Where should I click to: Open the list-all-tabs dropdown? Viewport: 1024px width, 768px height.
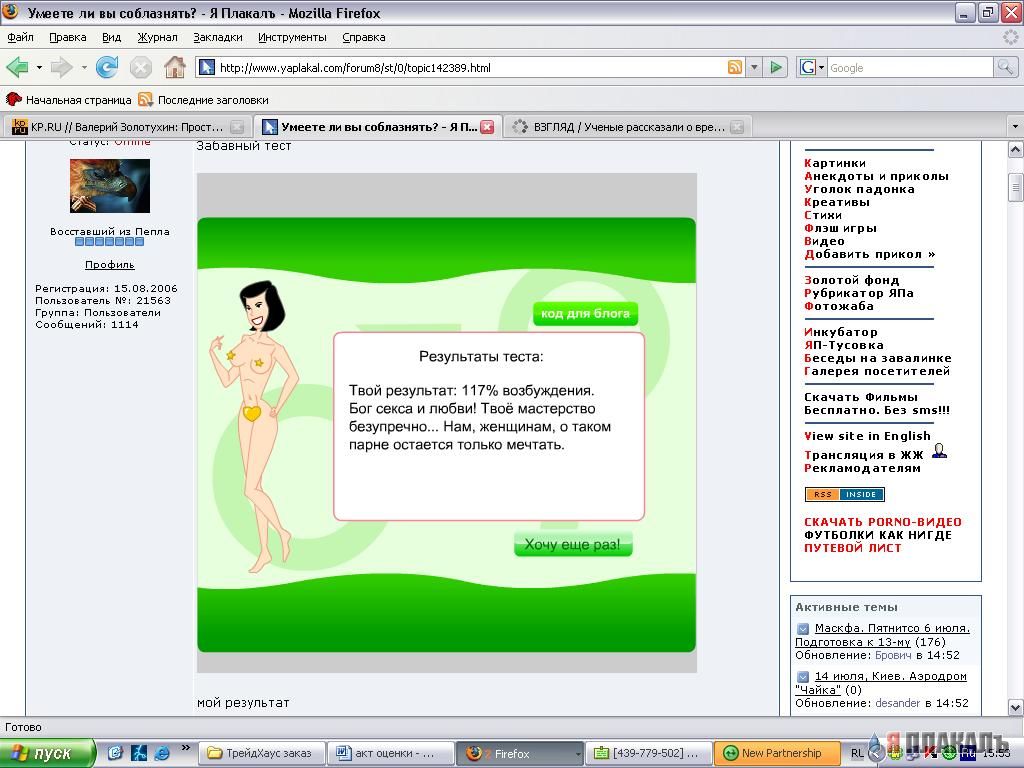[1014, 126]
